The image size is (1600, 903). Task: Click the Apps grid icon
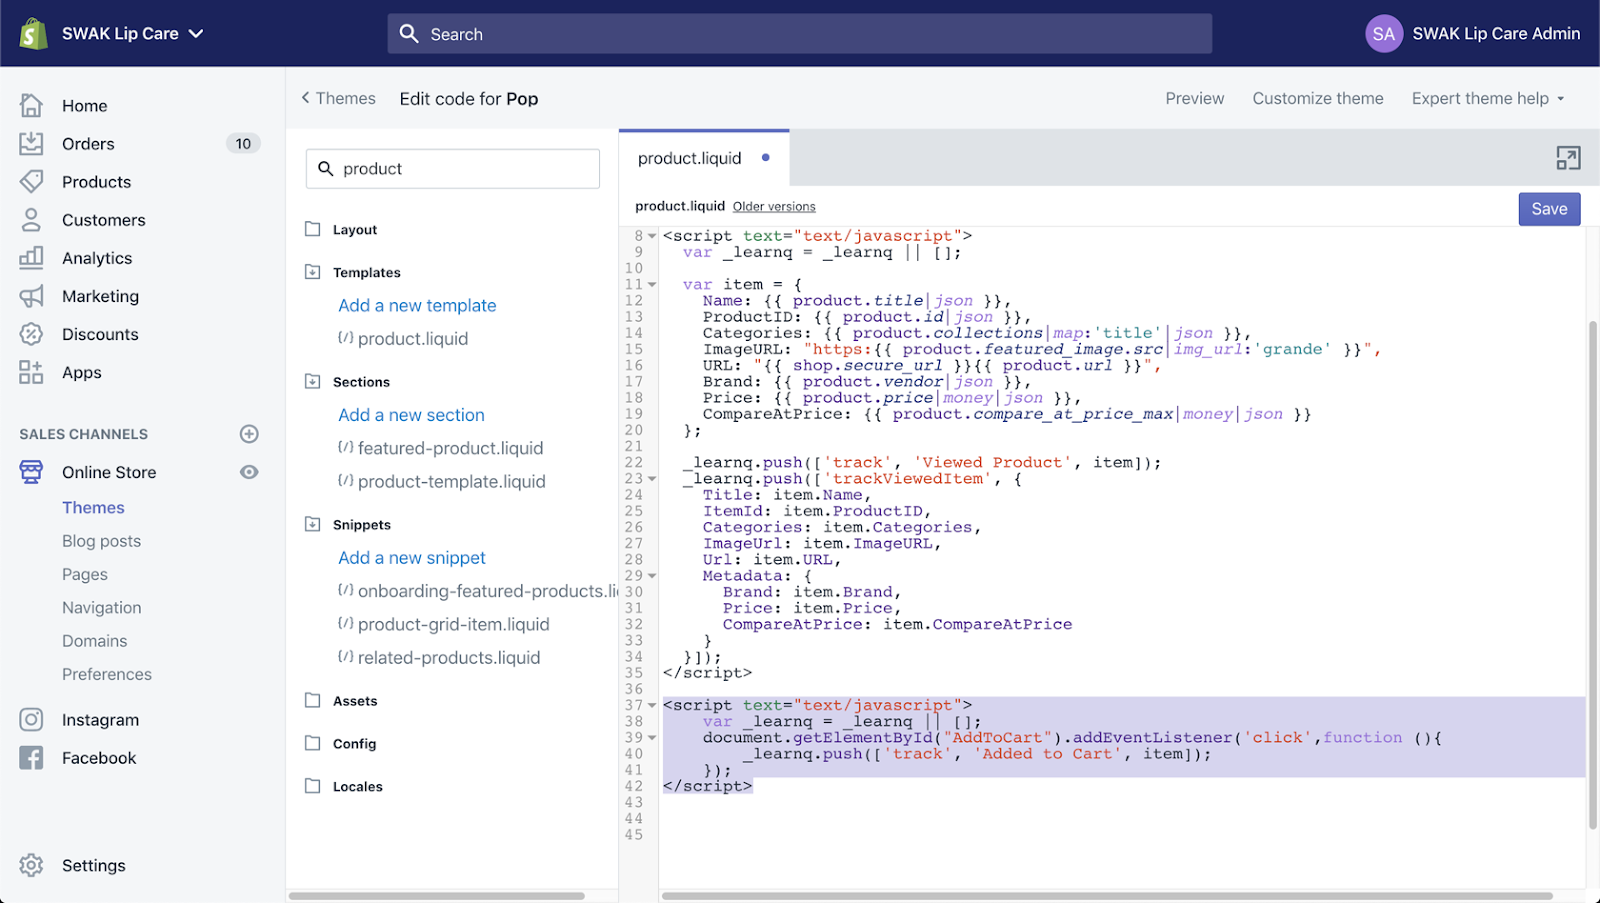point(31,372)
